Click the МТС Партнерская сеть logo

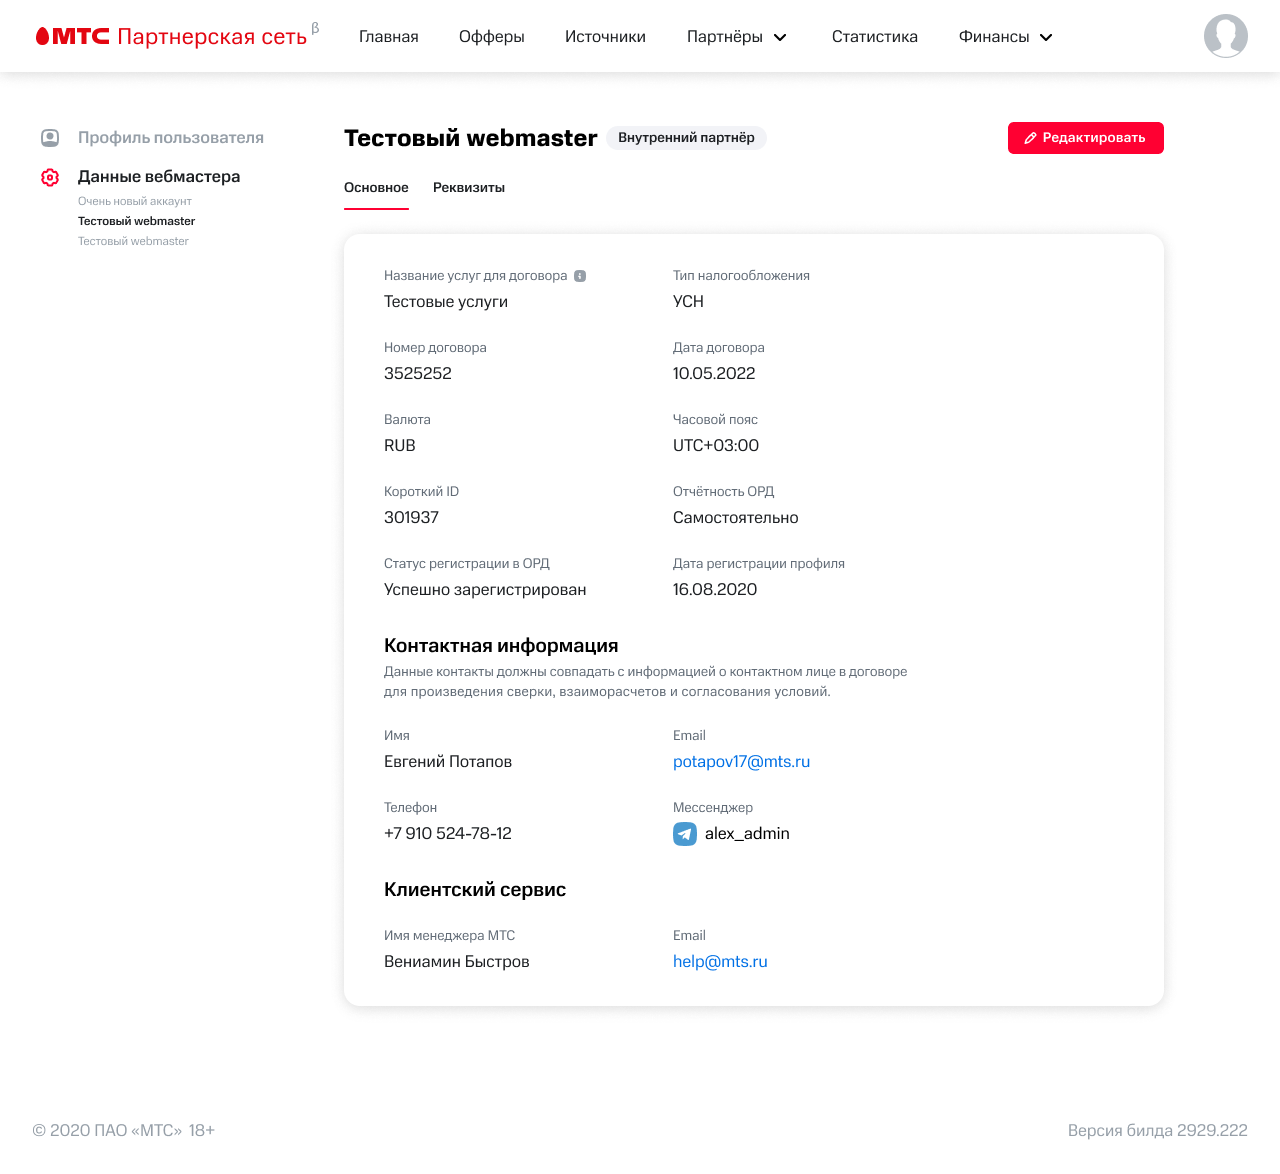click(177, 36)
